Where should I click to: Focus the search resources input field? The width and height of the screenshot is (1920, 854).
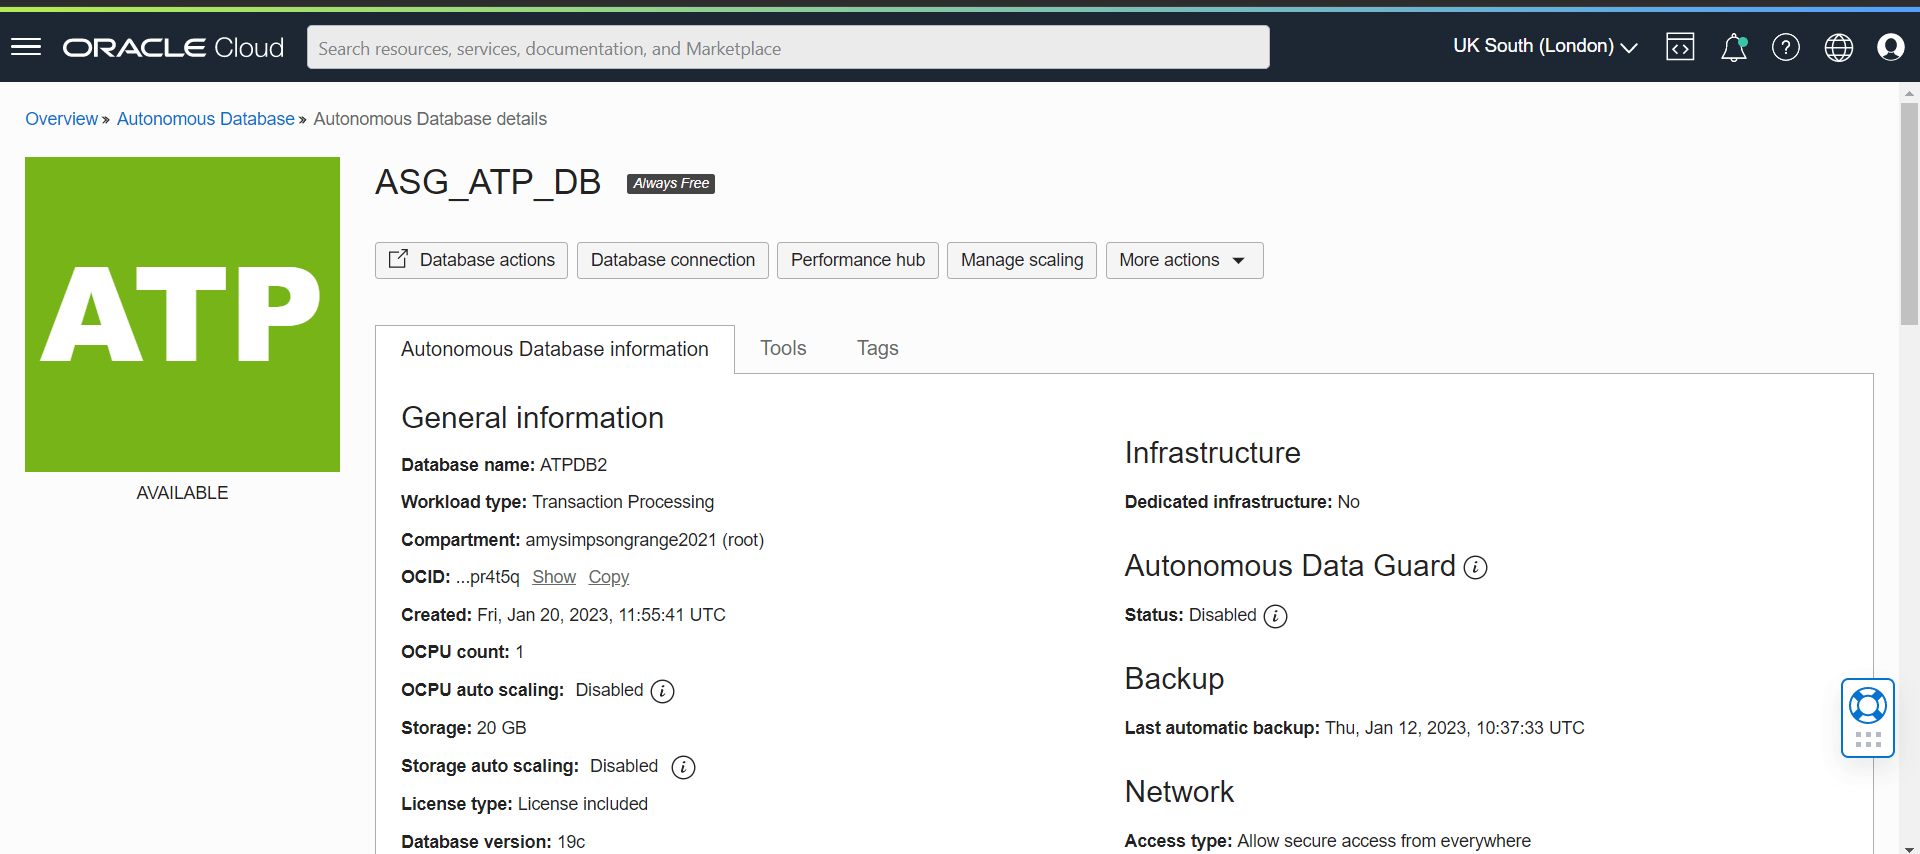[x=788, y=47]
